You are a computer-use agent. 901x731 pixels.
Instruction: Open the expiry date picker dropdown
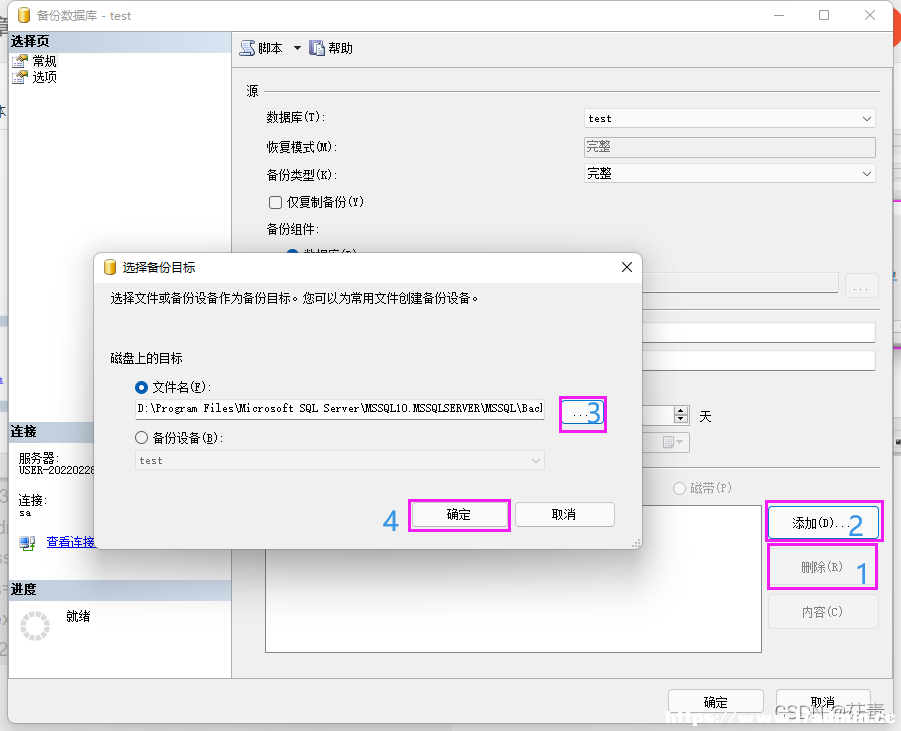pyautogui.click(x=673, y=442)
